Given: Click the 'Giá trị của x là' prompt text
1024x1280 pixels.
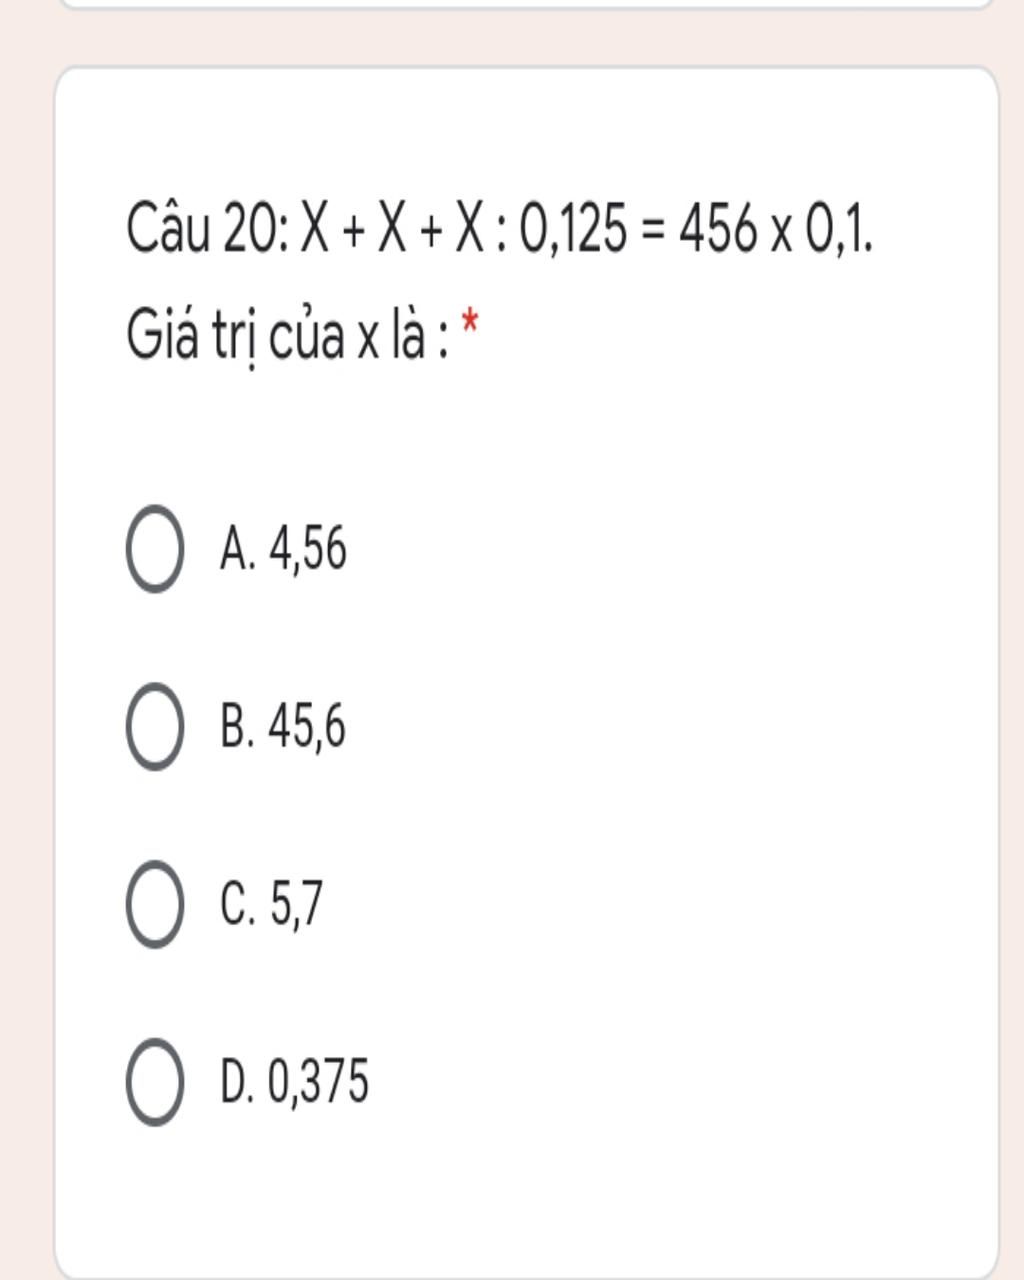Looking at the screenshot, I should click(x=277, y=334).
